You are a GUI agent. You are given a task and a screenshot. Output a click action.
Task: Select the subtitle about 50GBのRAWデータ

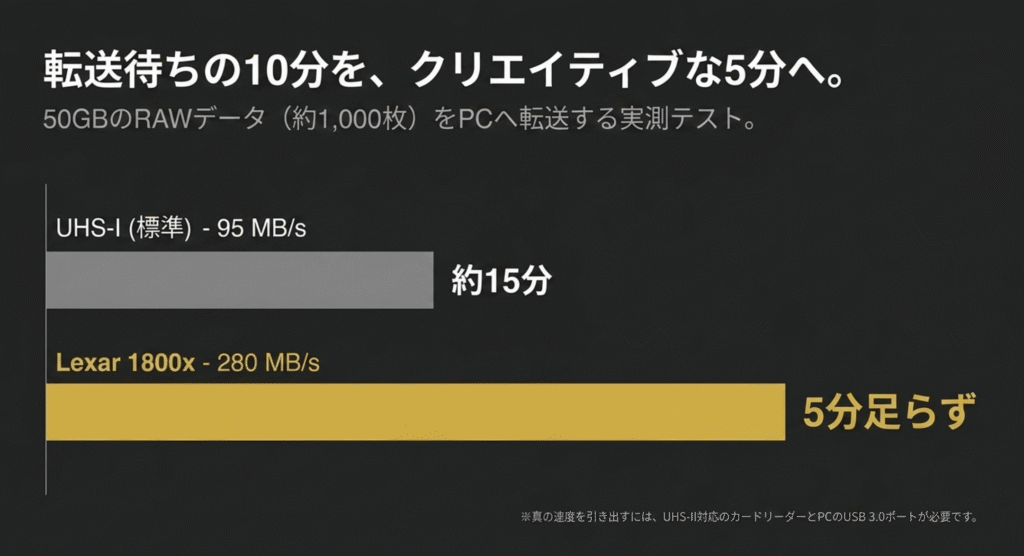coord(400,119)
